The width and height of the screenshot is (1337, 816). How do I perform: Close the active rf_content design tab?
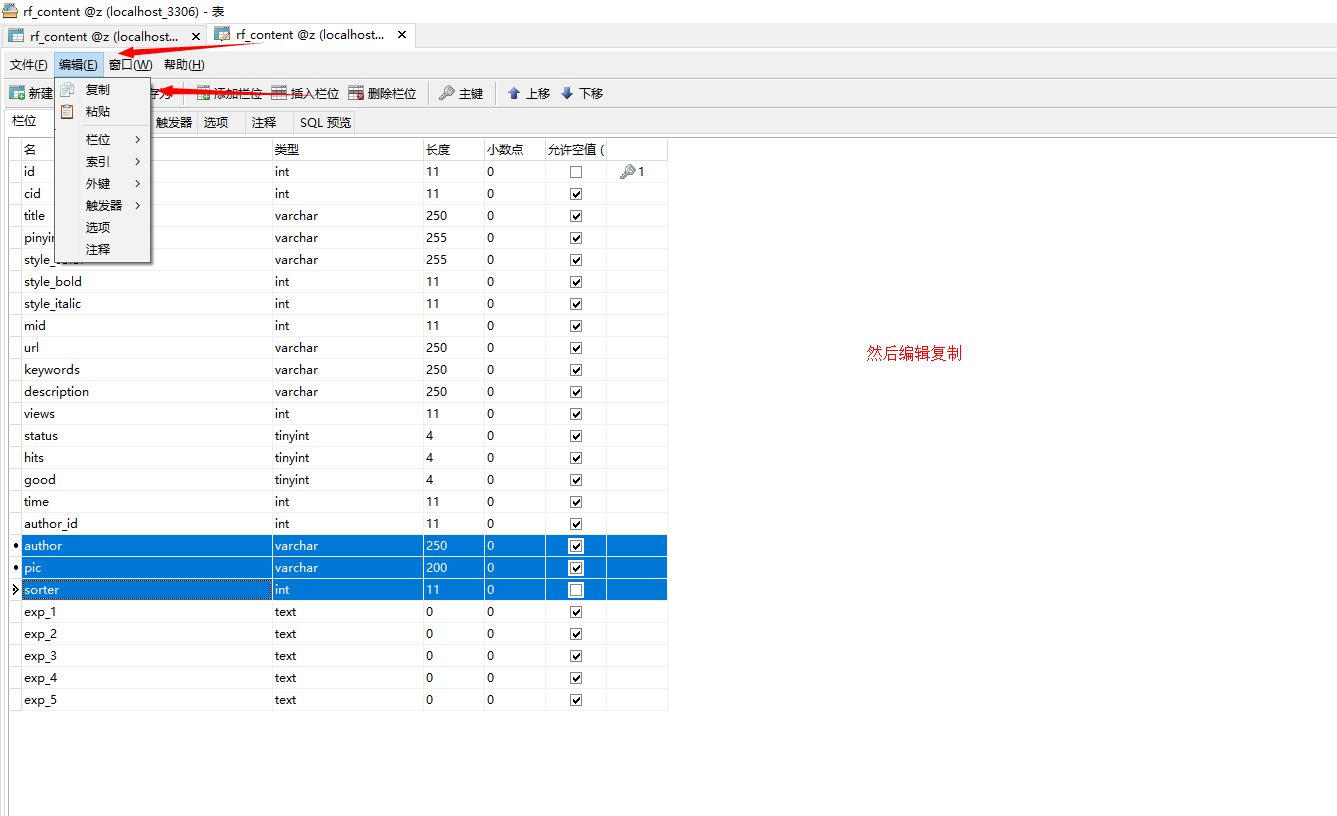click(x=402, y=35)
